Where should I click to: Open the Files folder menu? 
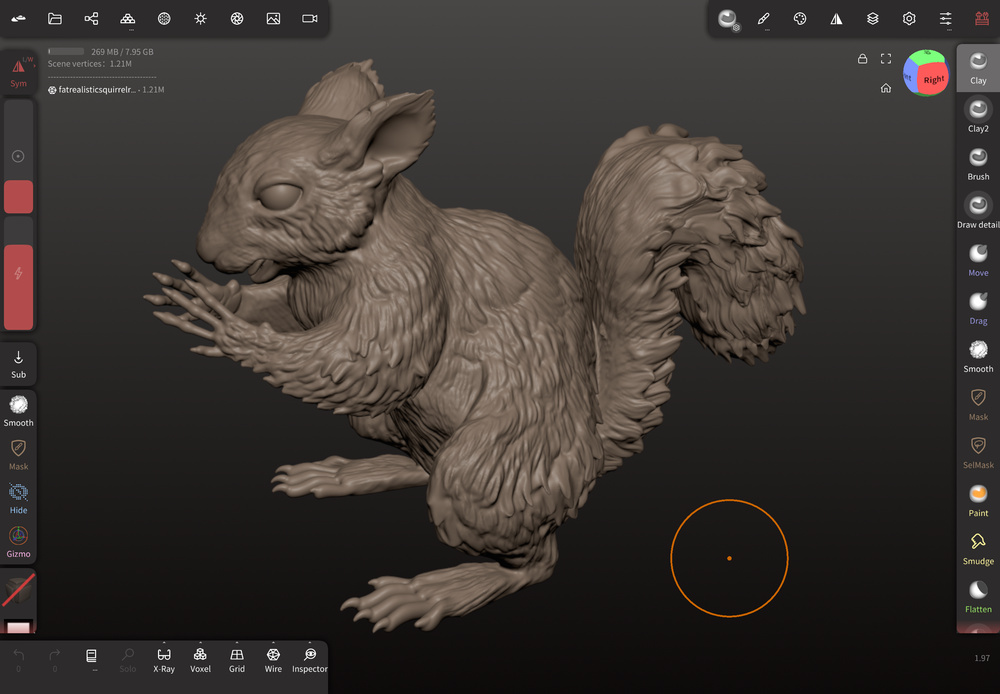click(x=55, y=19)
